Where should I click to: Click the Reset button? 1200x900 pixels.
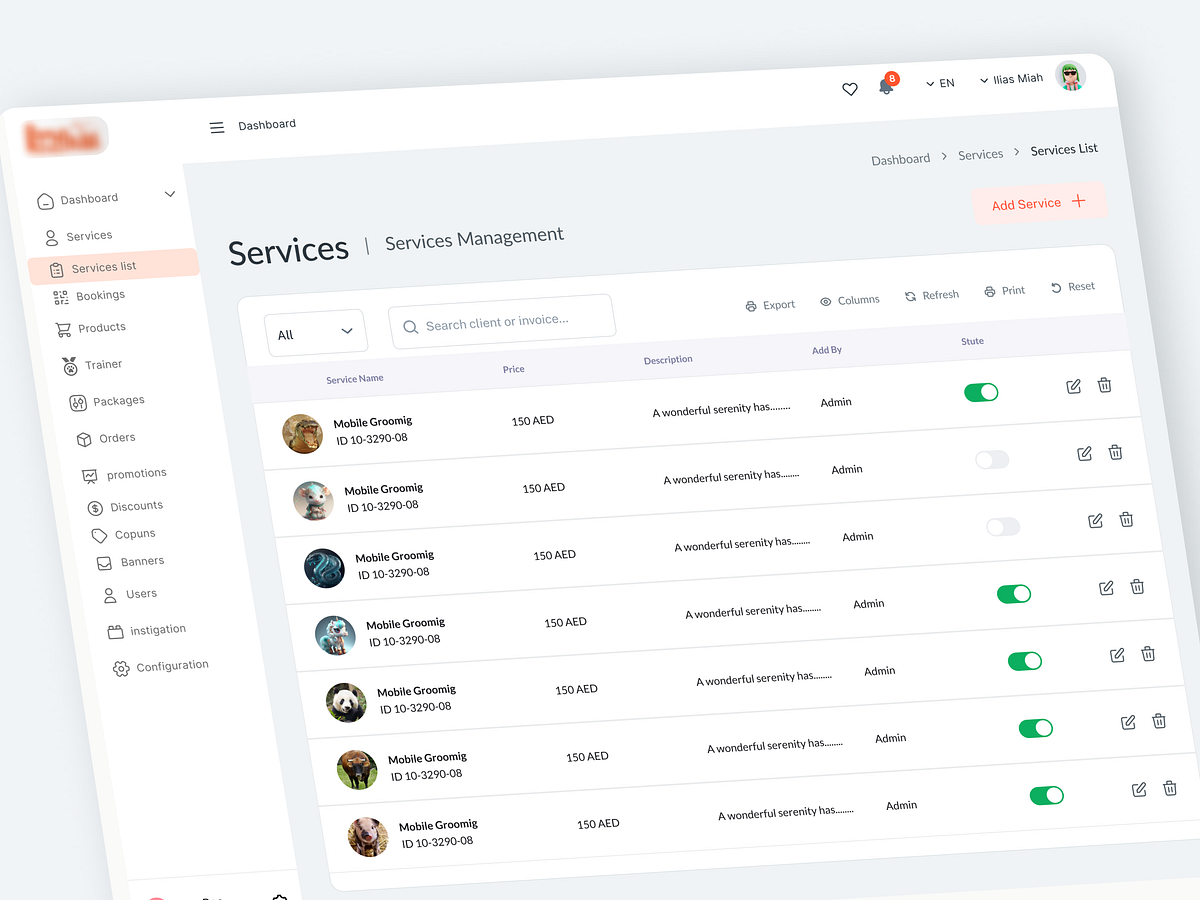1073,287
